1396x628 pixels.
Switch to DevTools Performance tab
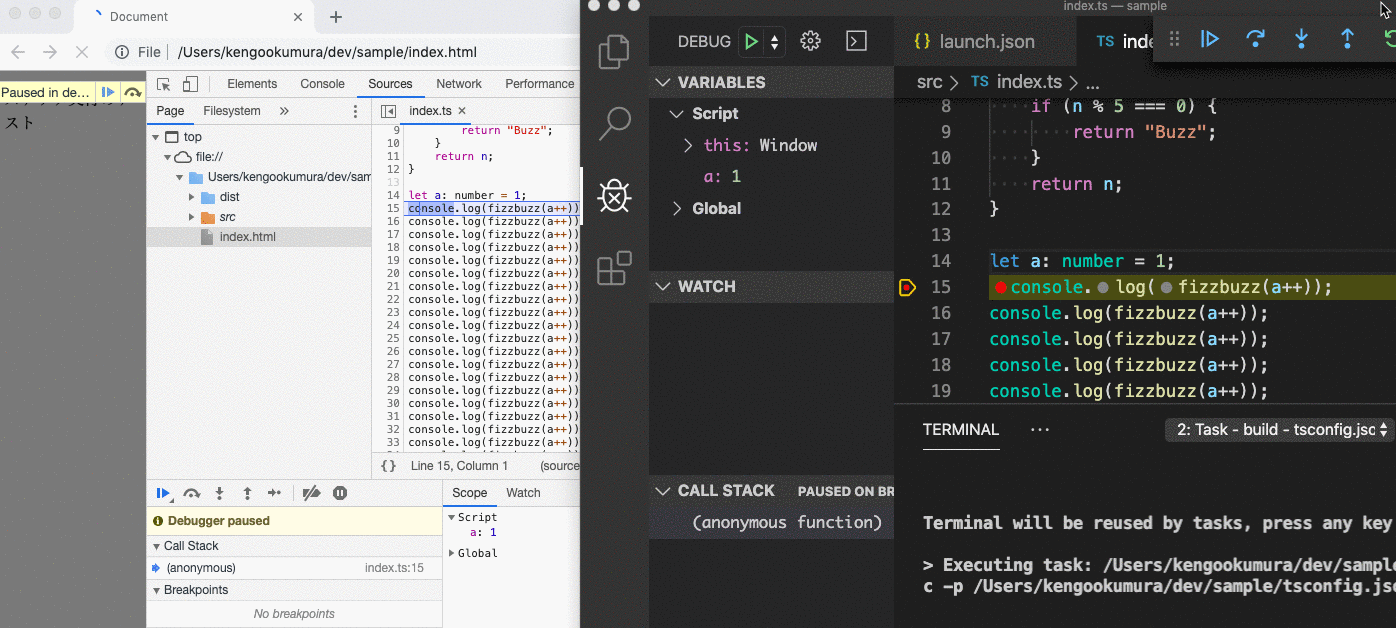click(539, 84)
